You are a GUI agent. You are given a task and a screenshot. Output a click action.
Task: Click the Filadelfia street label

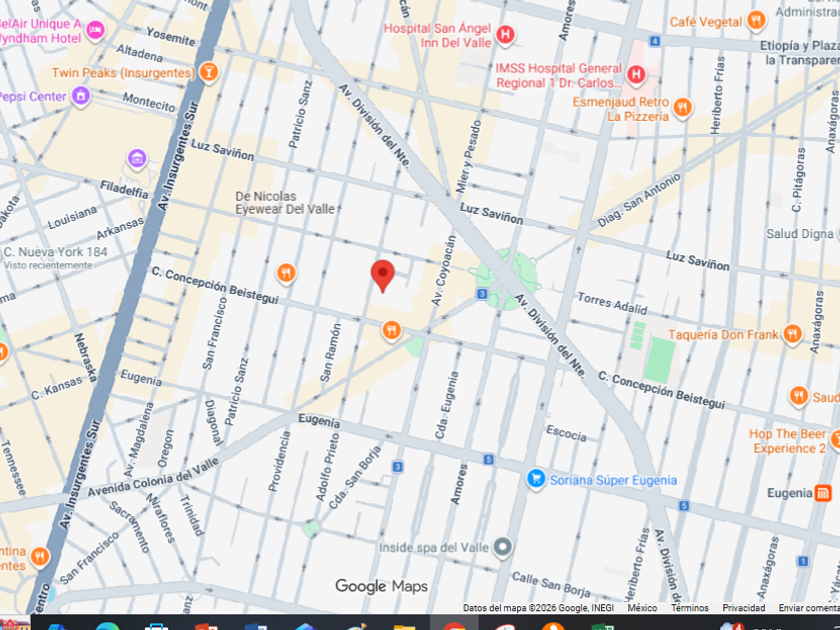pyautogui.click(x=124, y=189)
